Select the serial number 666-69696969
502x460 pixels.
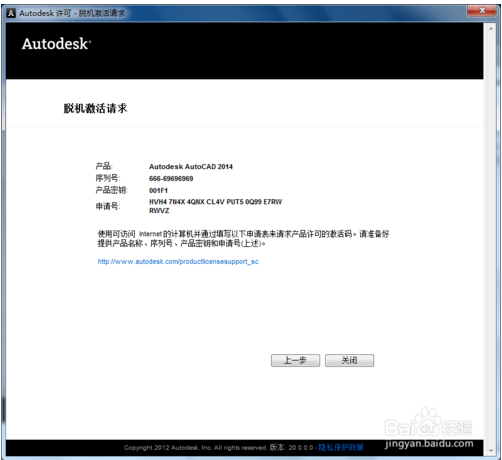171,179
